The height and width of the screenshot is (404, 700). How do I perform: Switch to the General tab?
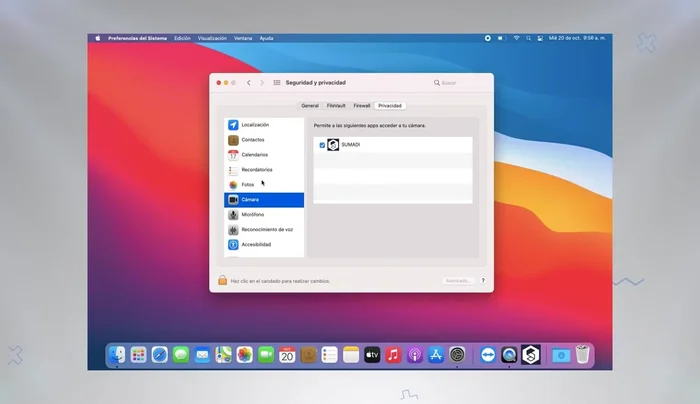tap(310, 105)
